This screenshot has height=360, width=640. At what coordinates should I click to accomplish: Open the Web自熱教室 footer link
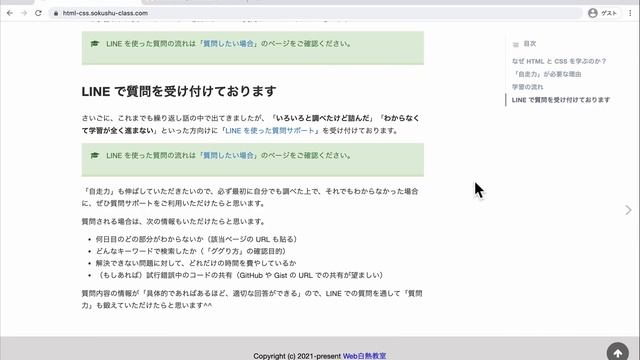(364, 356)
